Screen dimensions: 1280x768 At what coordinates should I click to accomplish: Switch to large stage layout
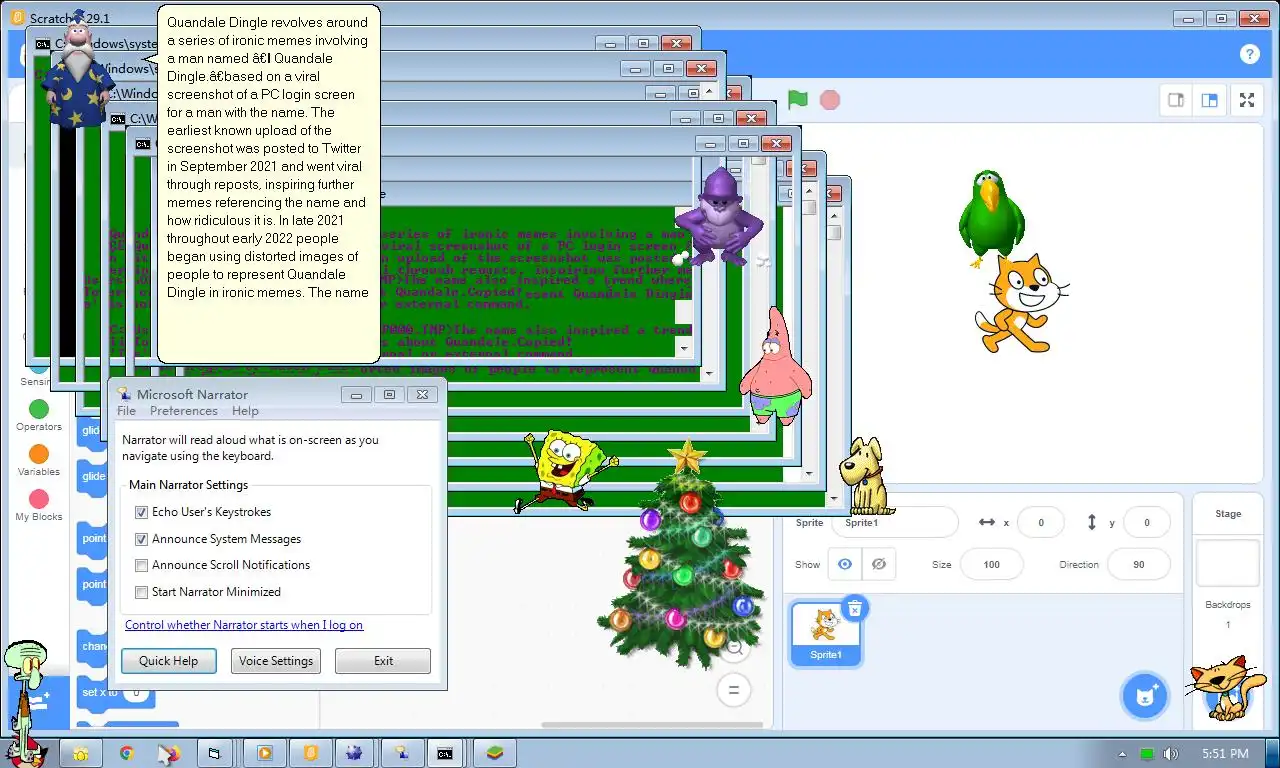coord(1210,100)
